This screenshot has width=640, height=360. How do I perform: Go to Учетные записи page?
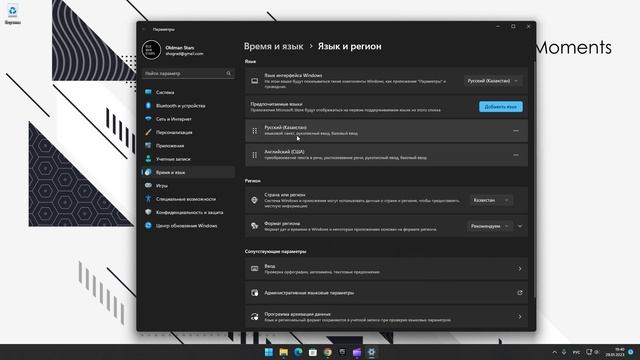click(x=189, y=159)
